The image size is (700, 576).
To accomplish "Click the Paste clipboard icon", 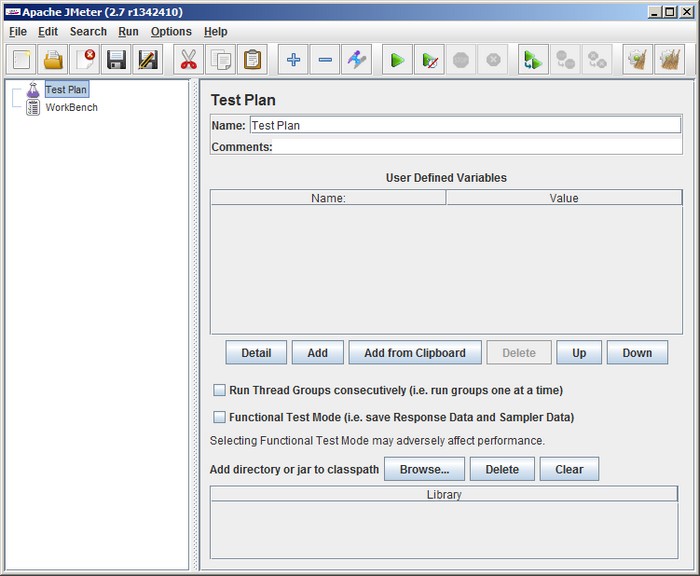I will [x=252, y=59].
